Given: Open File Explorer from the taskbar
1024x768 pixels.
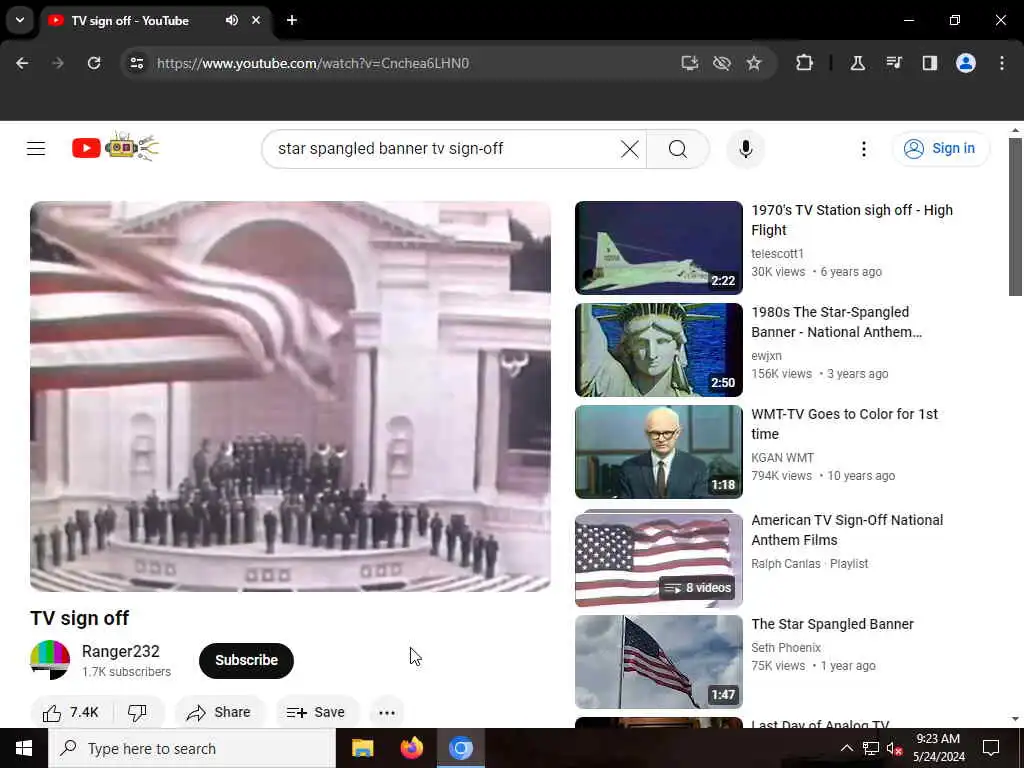Looking at the screenshot, I should click(x=362, y=748).
